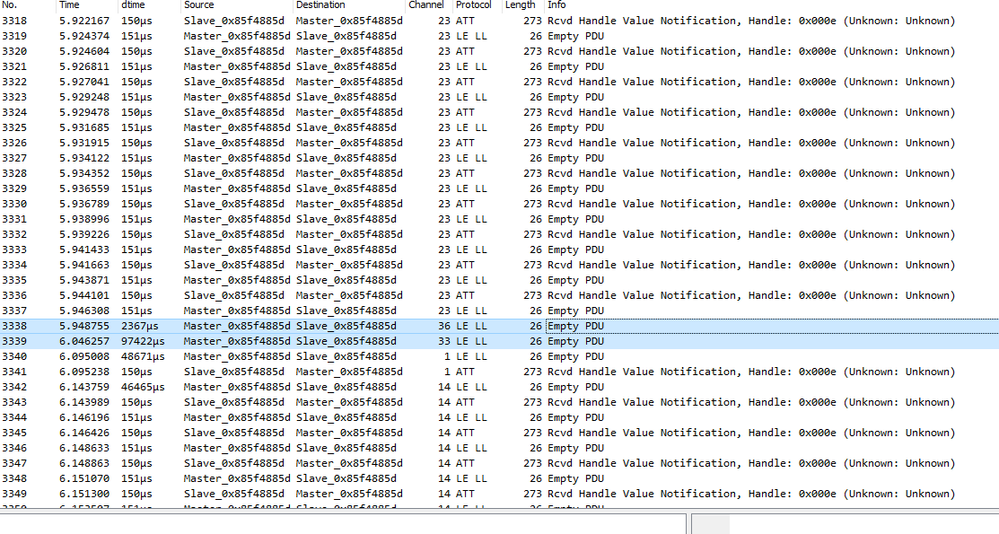Click source Slave_0x85f4885d in packet 3345
Viewport: 999px width, 534px height.
tap(234, 434)
